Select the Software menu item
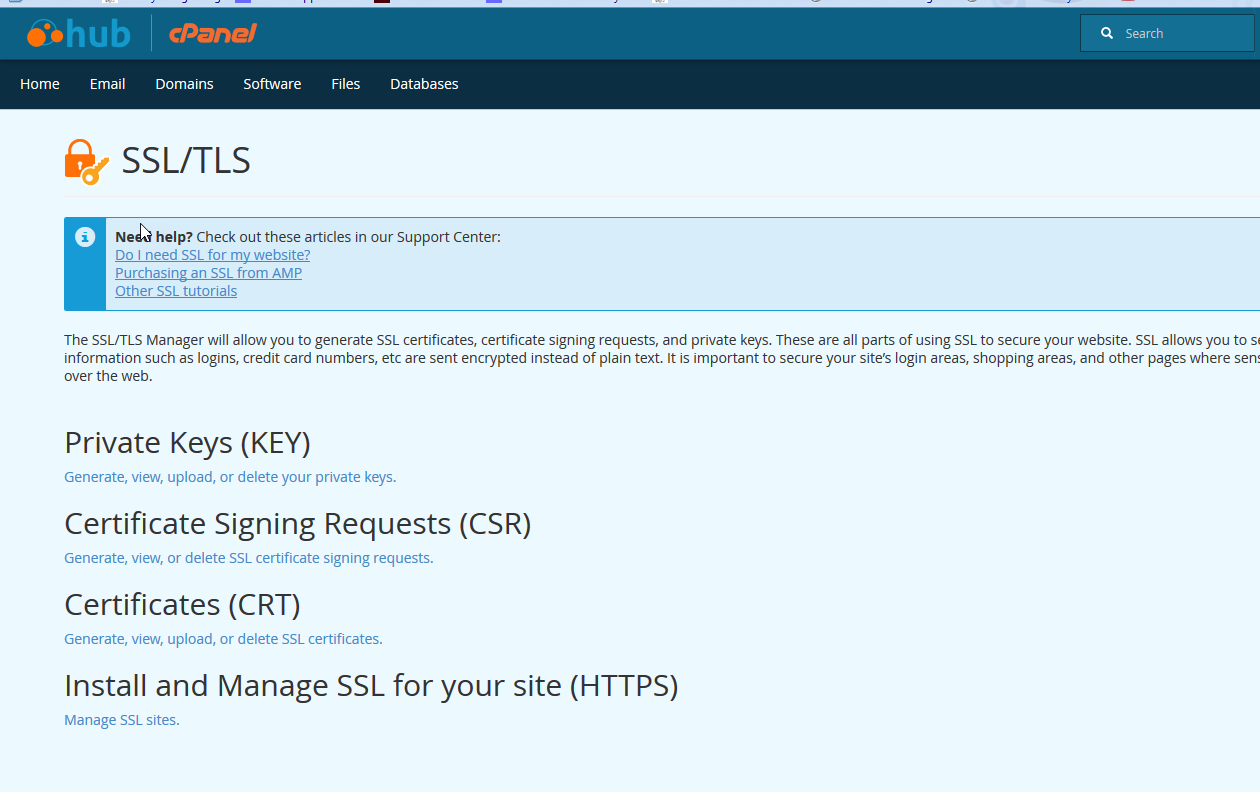The width and height of the screenshot is (1260, 792). pos(272,84)
